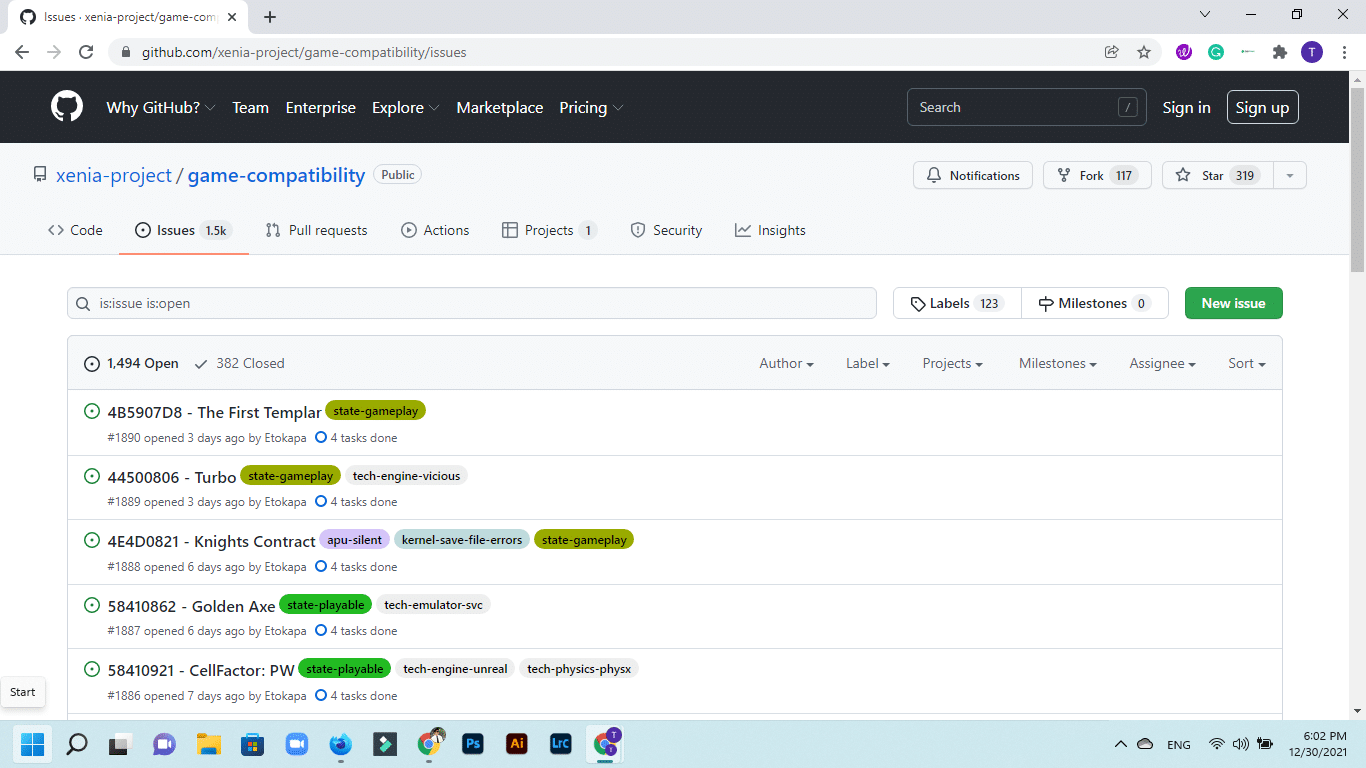Open the Assignee filter dropdown
This screenshot has height=768, width=1366.
click(x=1162, y=363)
